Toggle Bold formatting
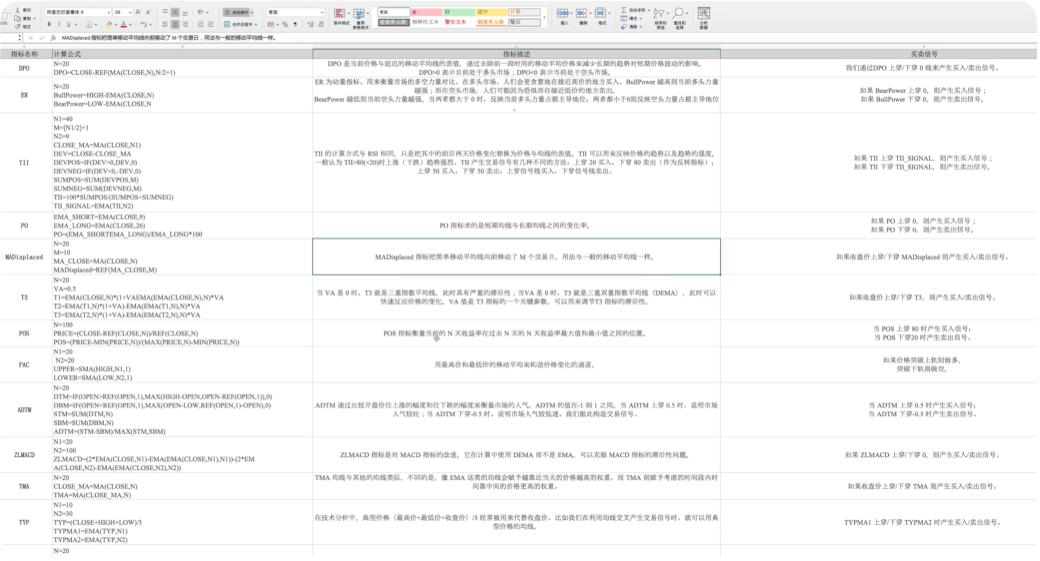The height and width of the screenshot is (561, 1040). point(49,24)
